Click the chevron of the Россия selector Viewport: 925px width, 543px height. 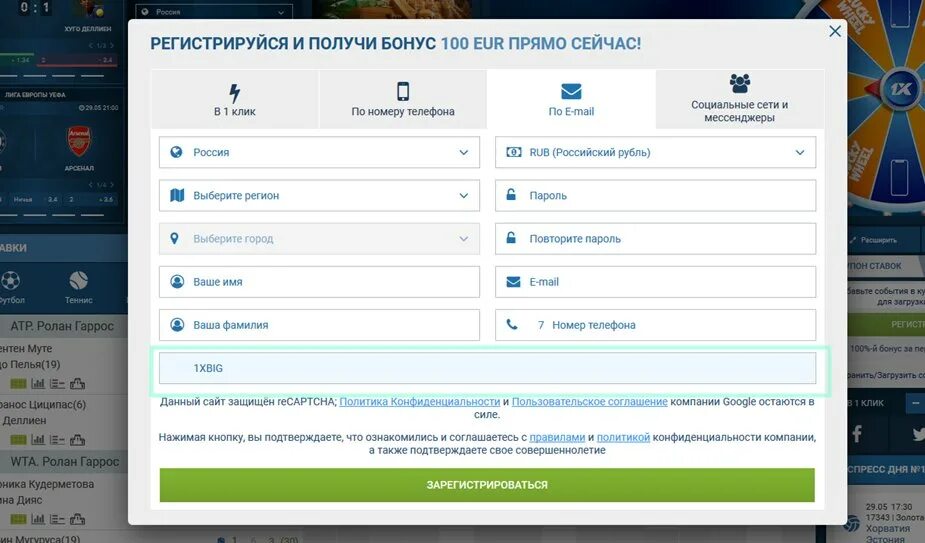[x=464, y=152]
